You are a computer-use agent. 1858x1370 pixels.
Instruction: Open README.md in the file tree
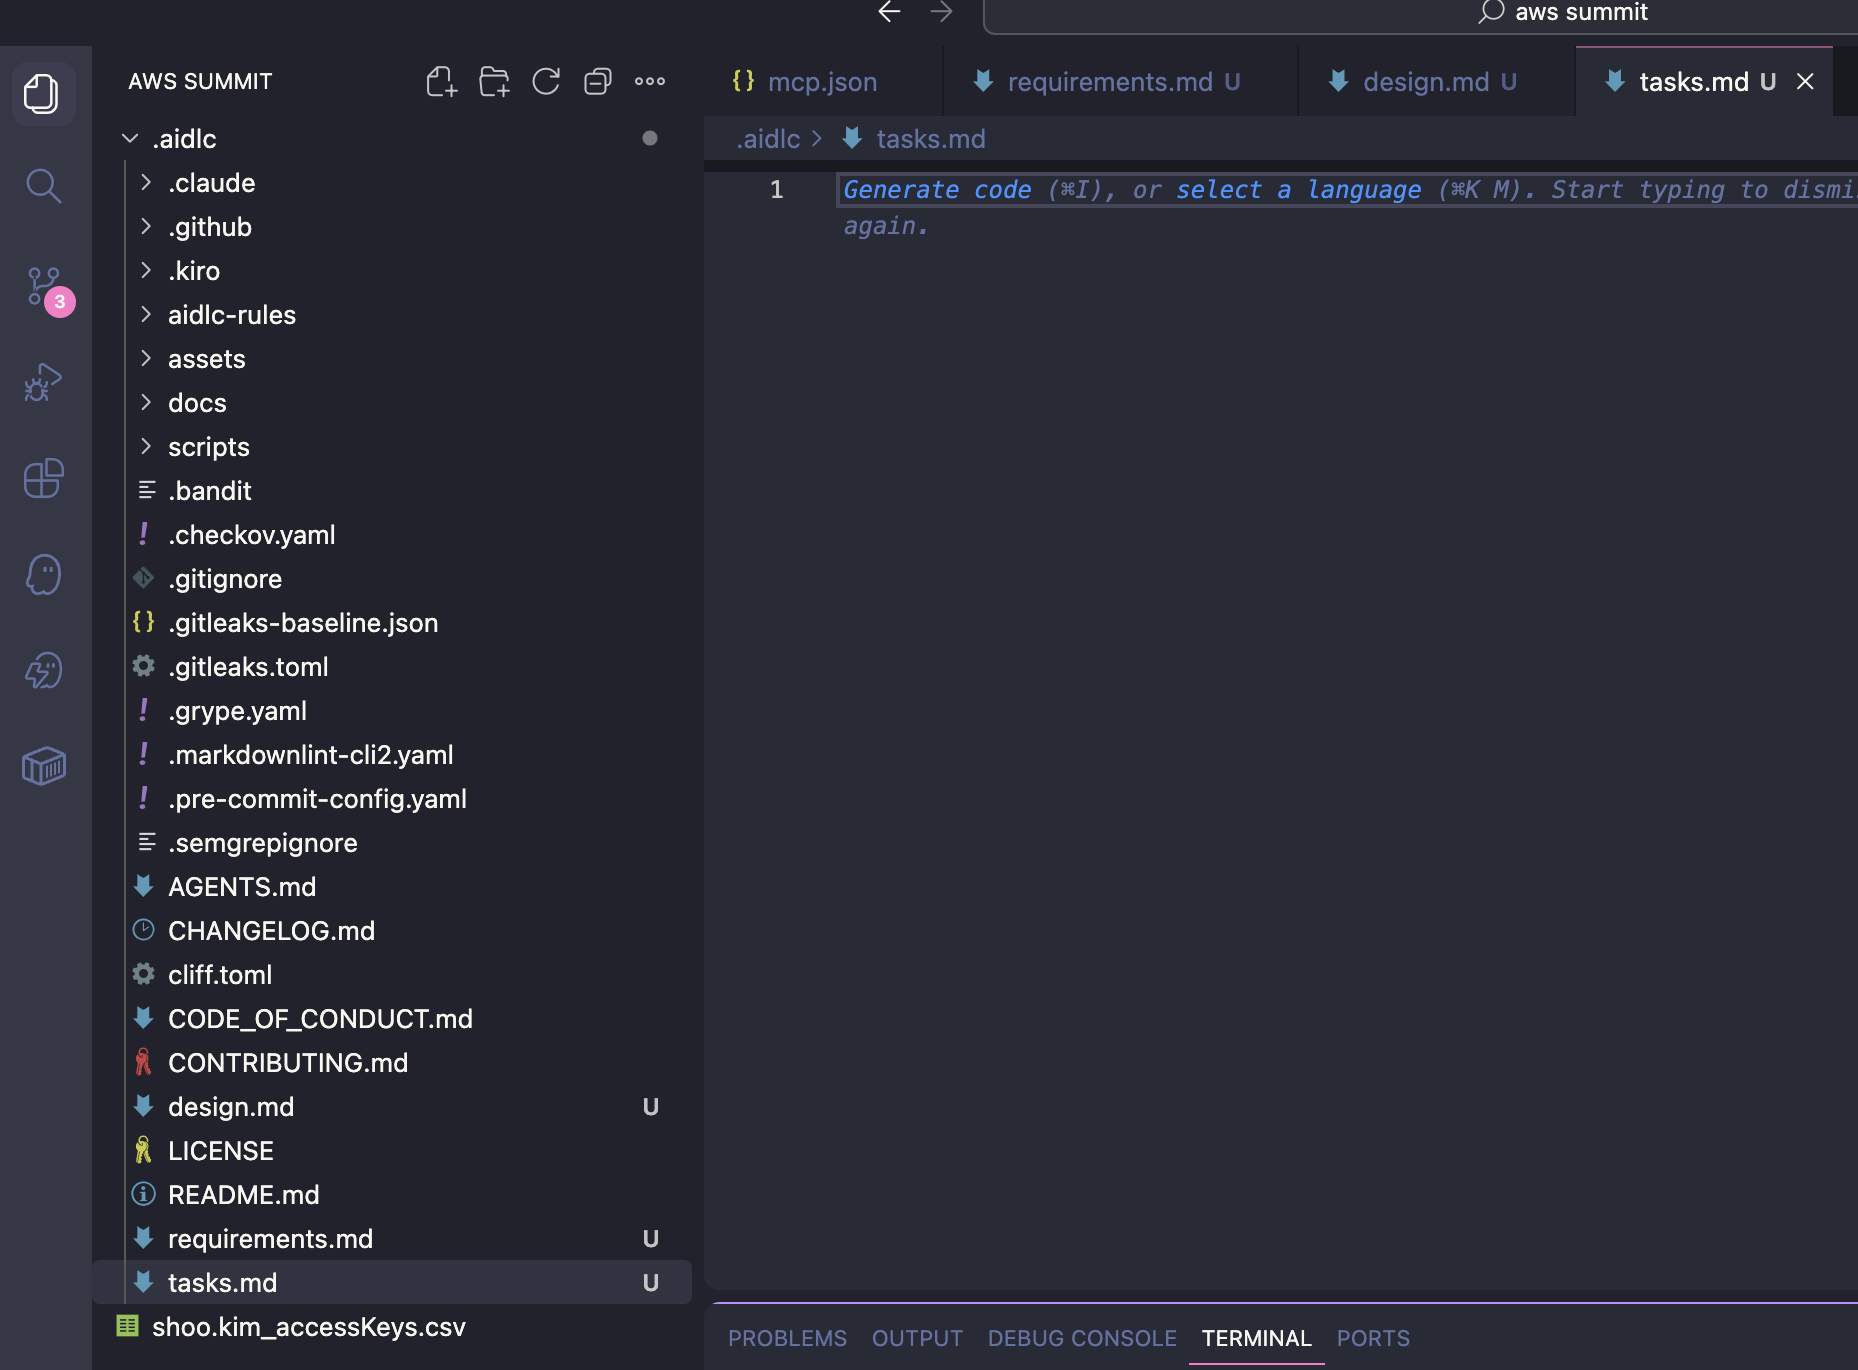[x=244, y=1194]
